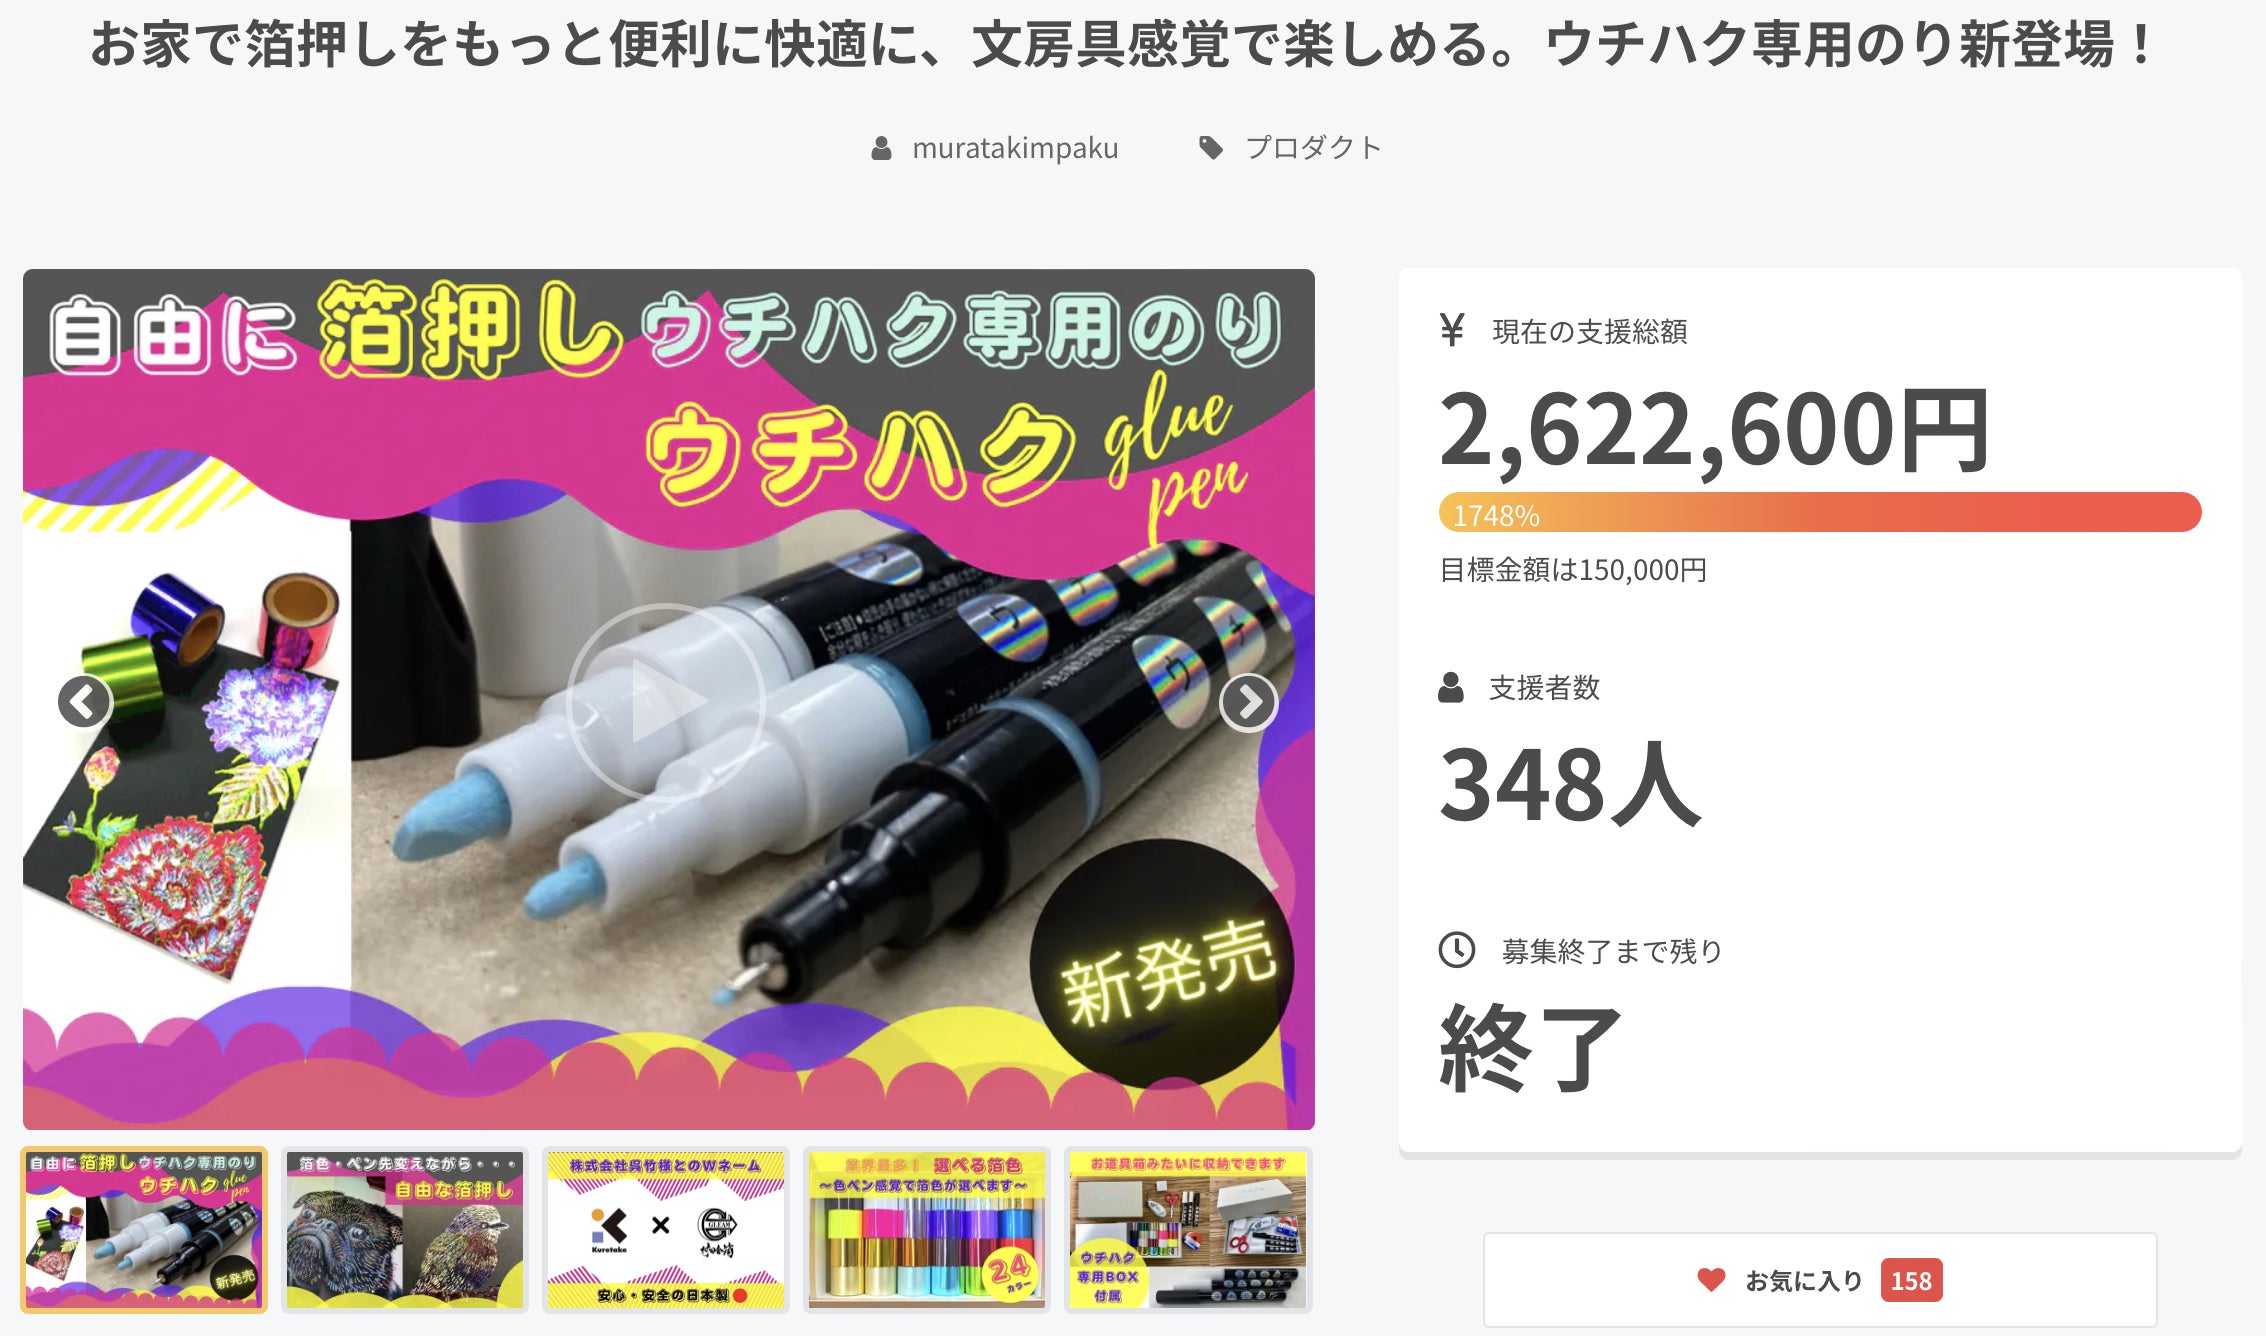The width and height of the screenshot is (2266, 1336).
Task: Click the yen icon by 現在の支援総額
Action: (1452, 330)
